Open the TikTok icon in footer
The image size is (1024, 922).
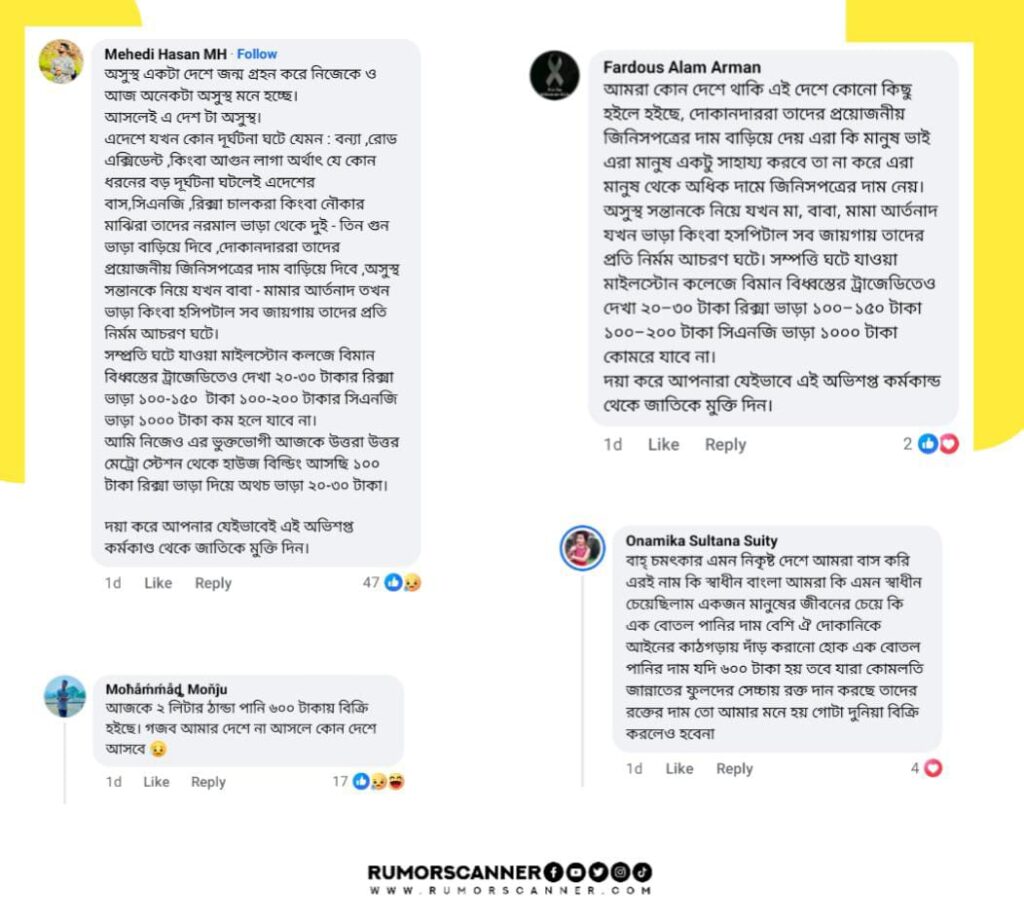coord(642,872)
